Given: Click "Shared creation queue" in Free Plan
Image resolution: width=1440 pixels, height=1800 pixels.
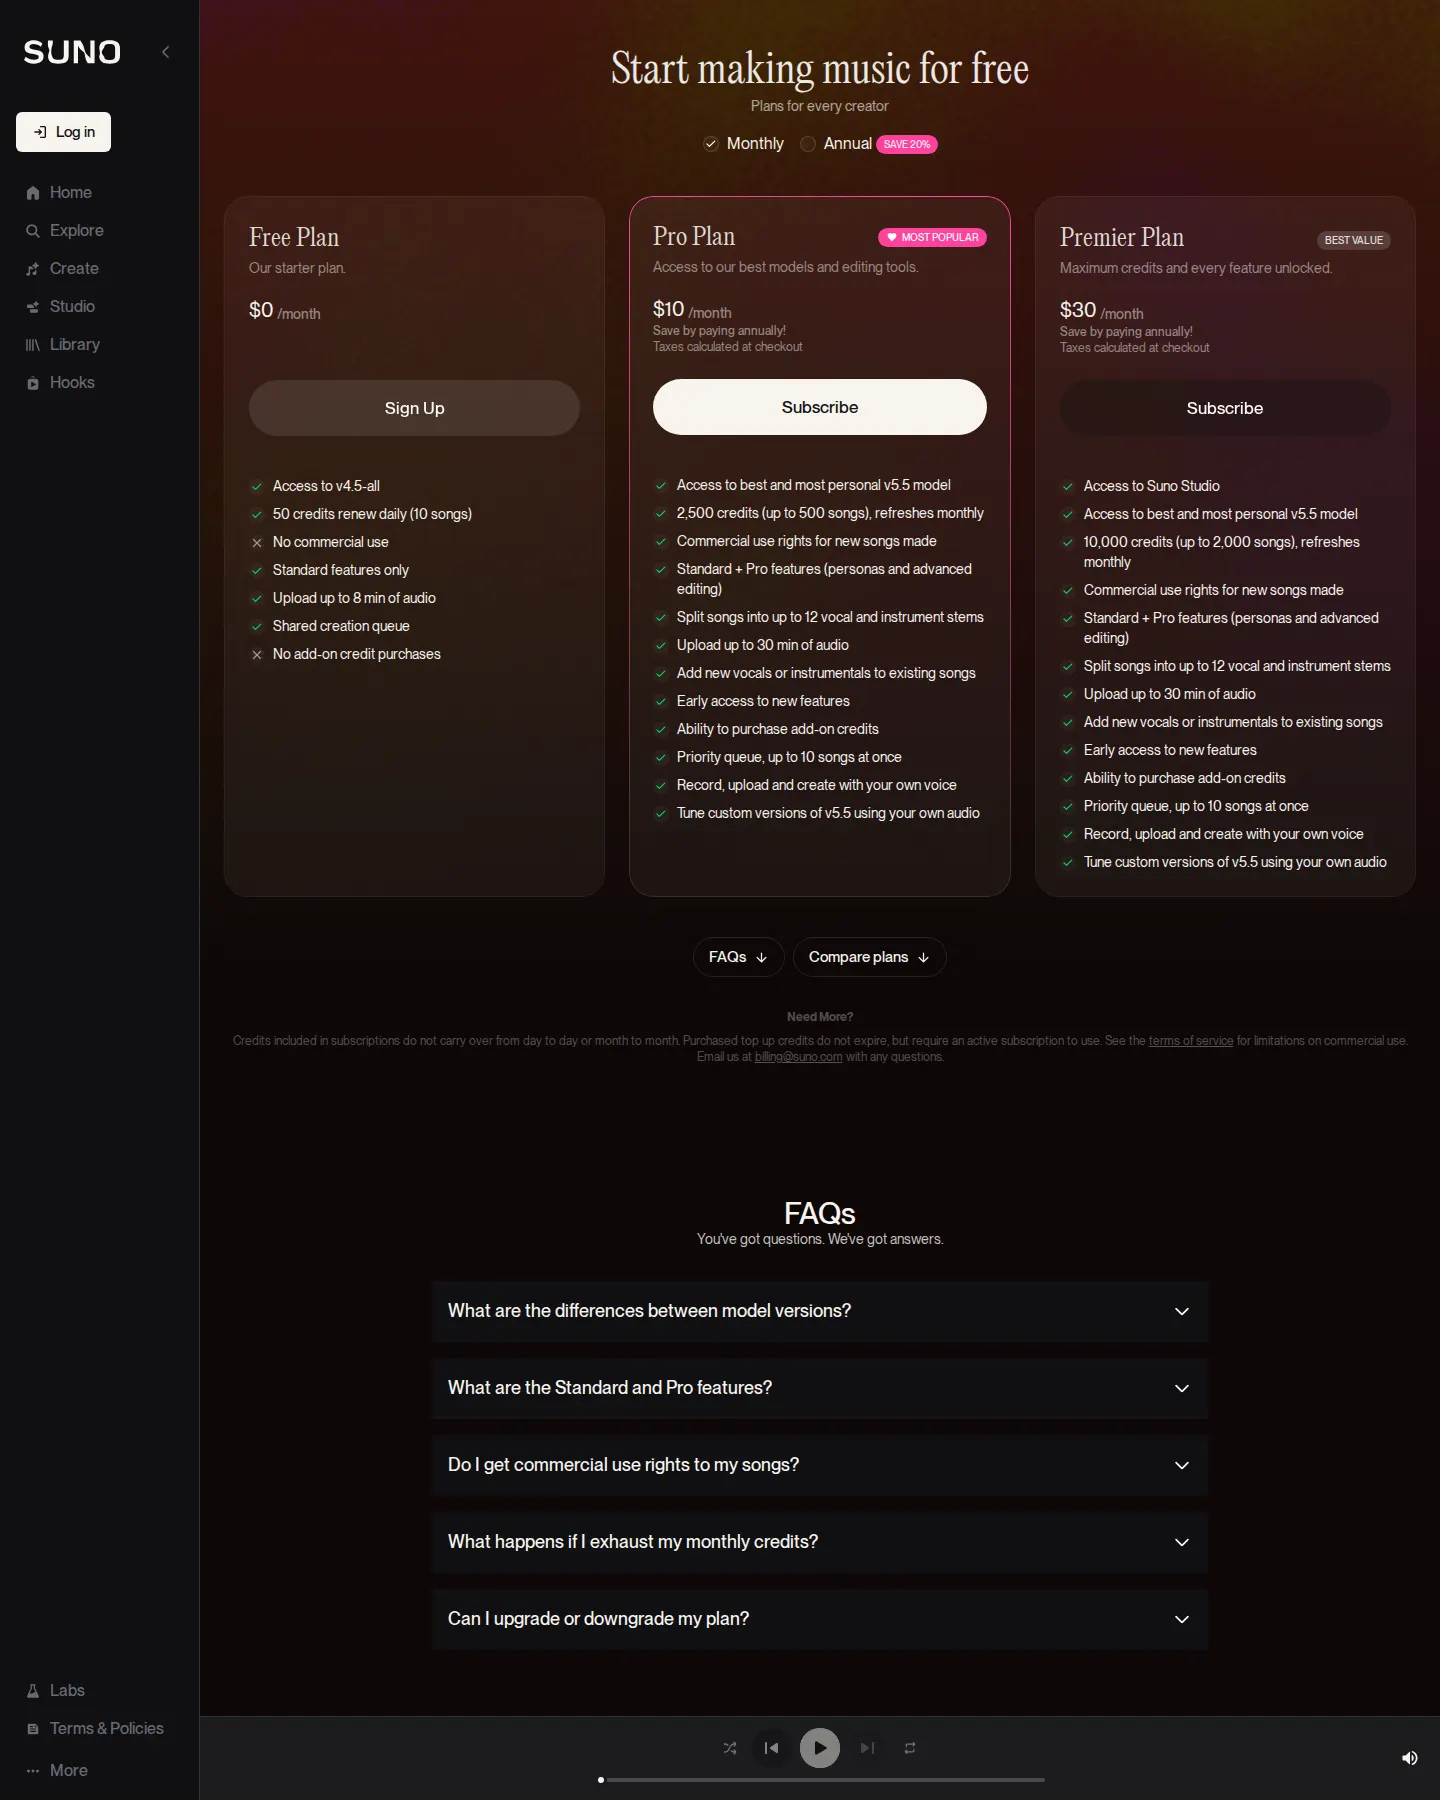Looking at the screenshot, I should (x=341, y=626).
